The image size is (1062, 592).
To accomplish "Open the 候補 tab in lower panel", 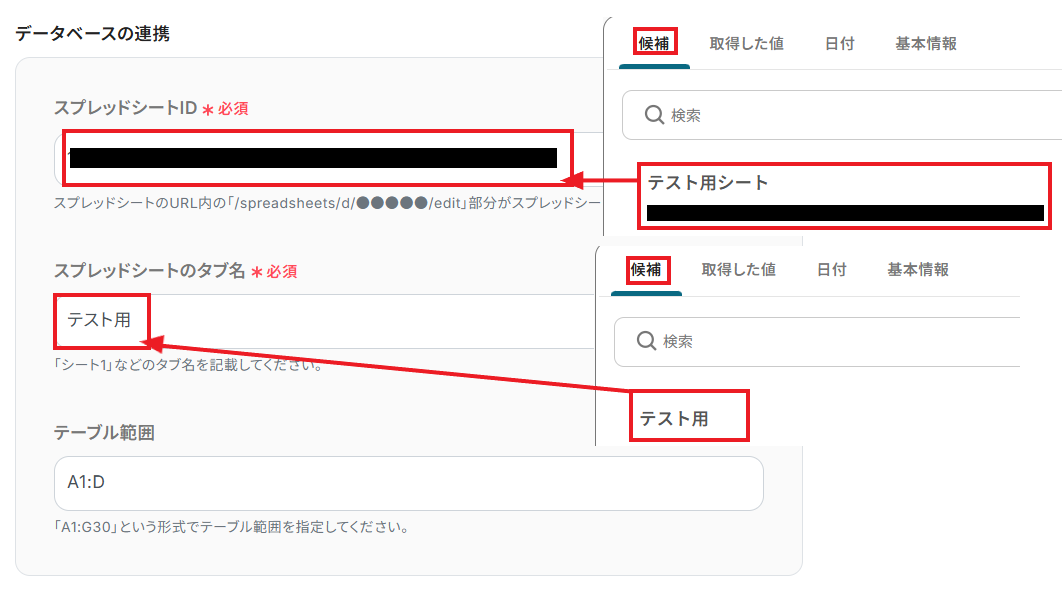I will (x=646, y=270).
